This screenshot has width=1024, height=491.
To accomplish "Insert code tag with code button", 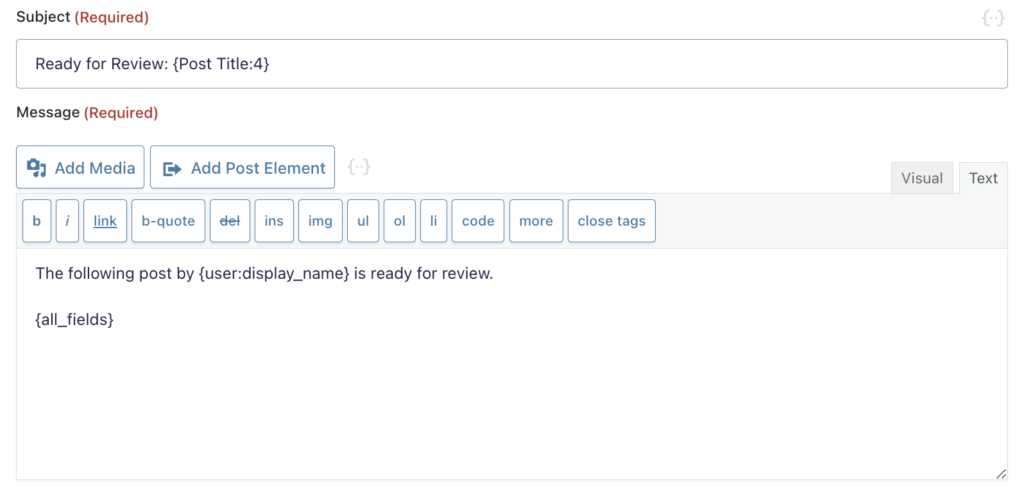I will tap(478, 221).
